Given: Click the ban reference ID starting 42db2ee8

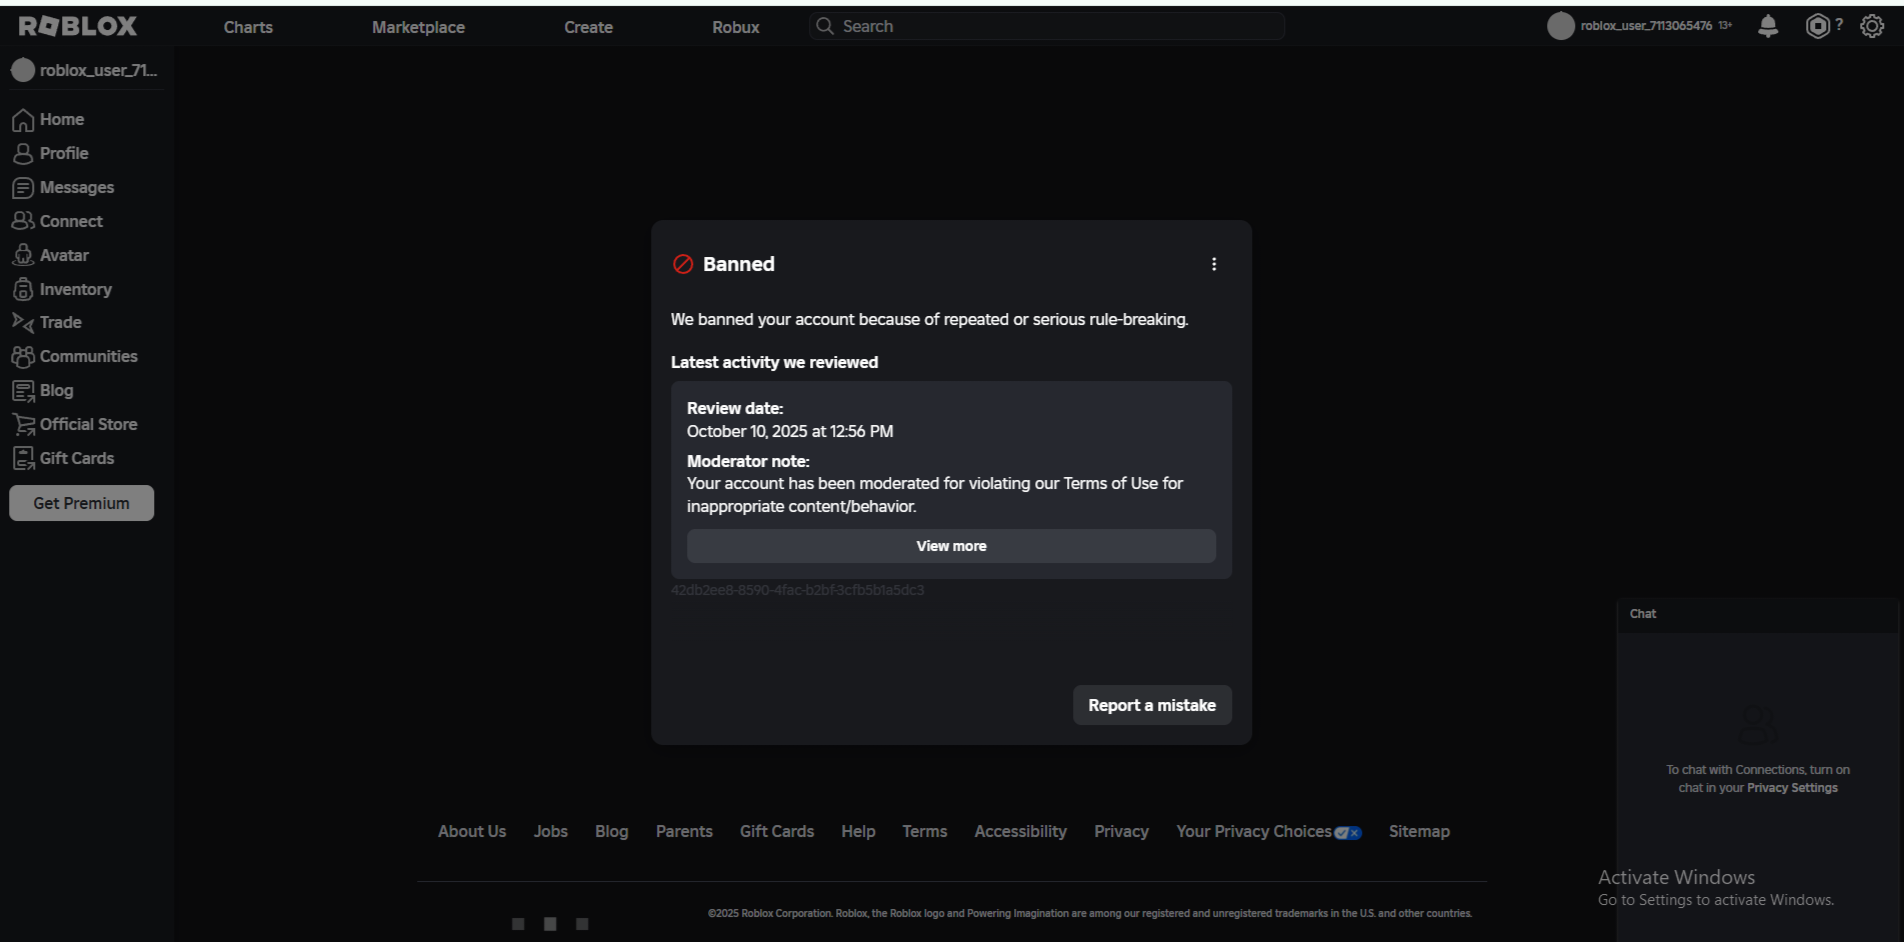Looking at the screenshot, I should coord(797,590).
